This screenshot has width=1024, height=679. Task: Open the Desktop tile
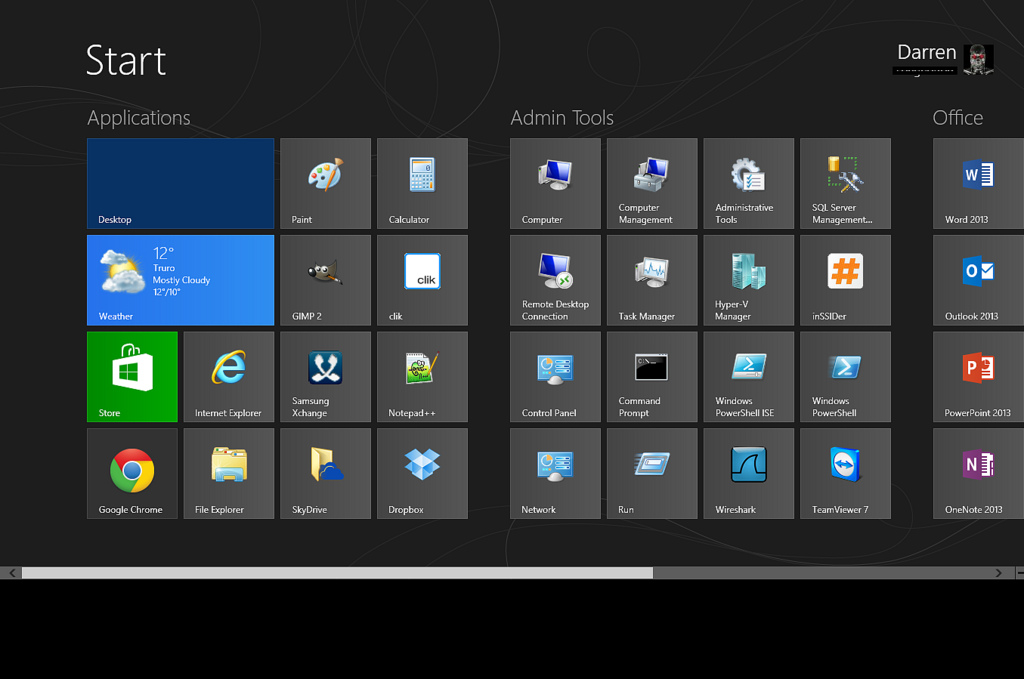(x=180, y=183)
